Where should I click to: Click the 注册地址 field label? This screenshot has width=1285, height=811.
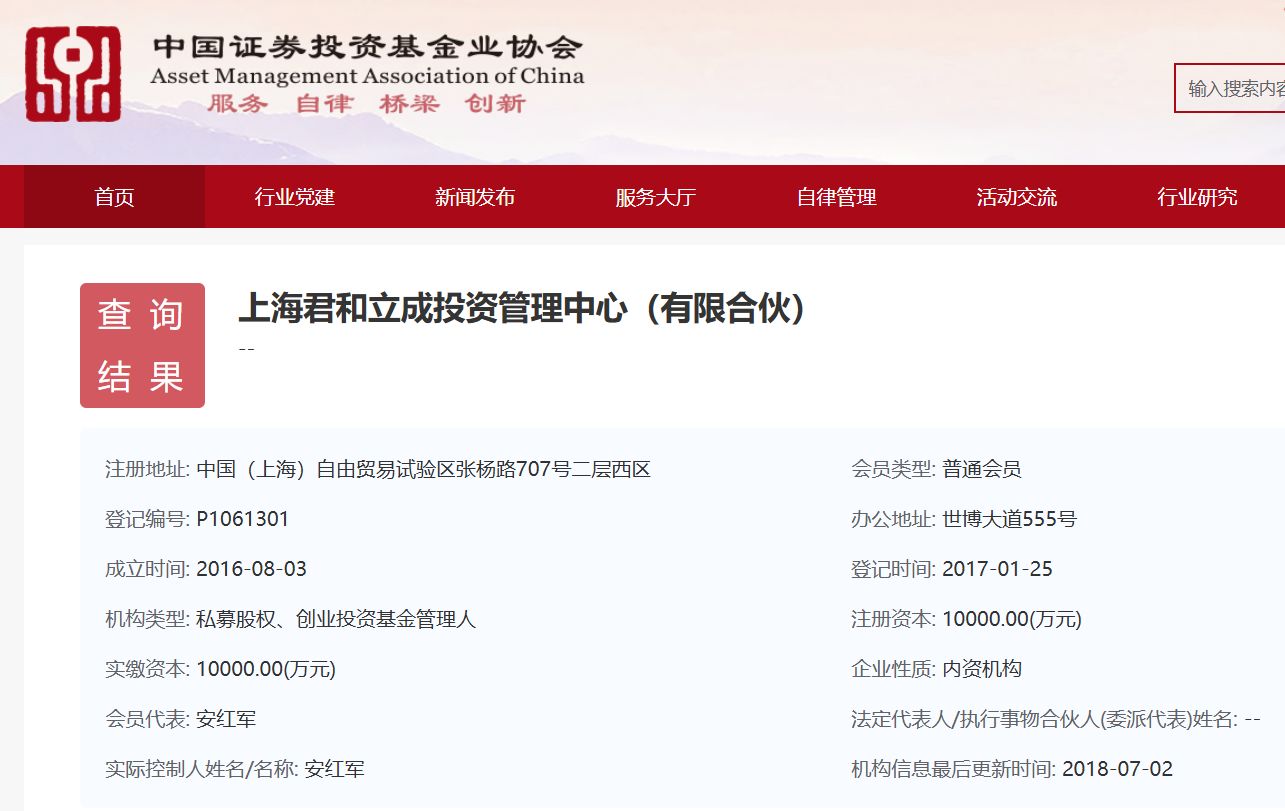pos(147,469)
